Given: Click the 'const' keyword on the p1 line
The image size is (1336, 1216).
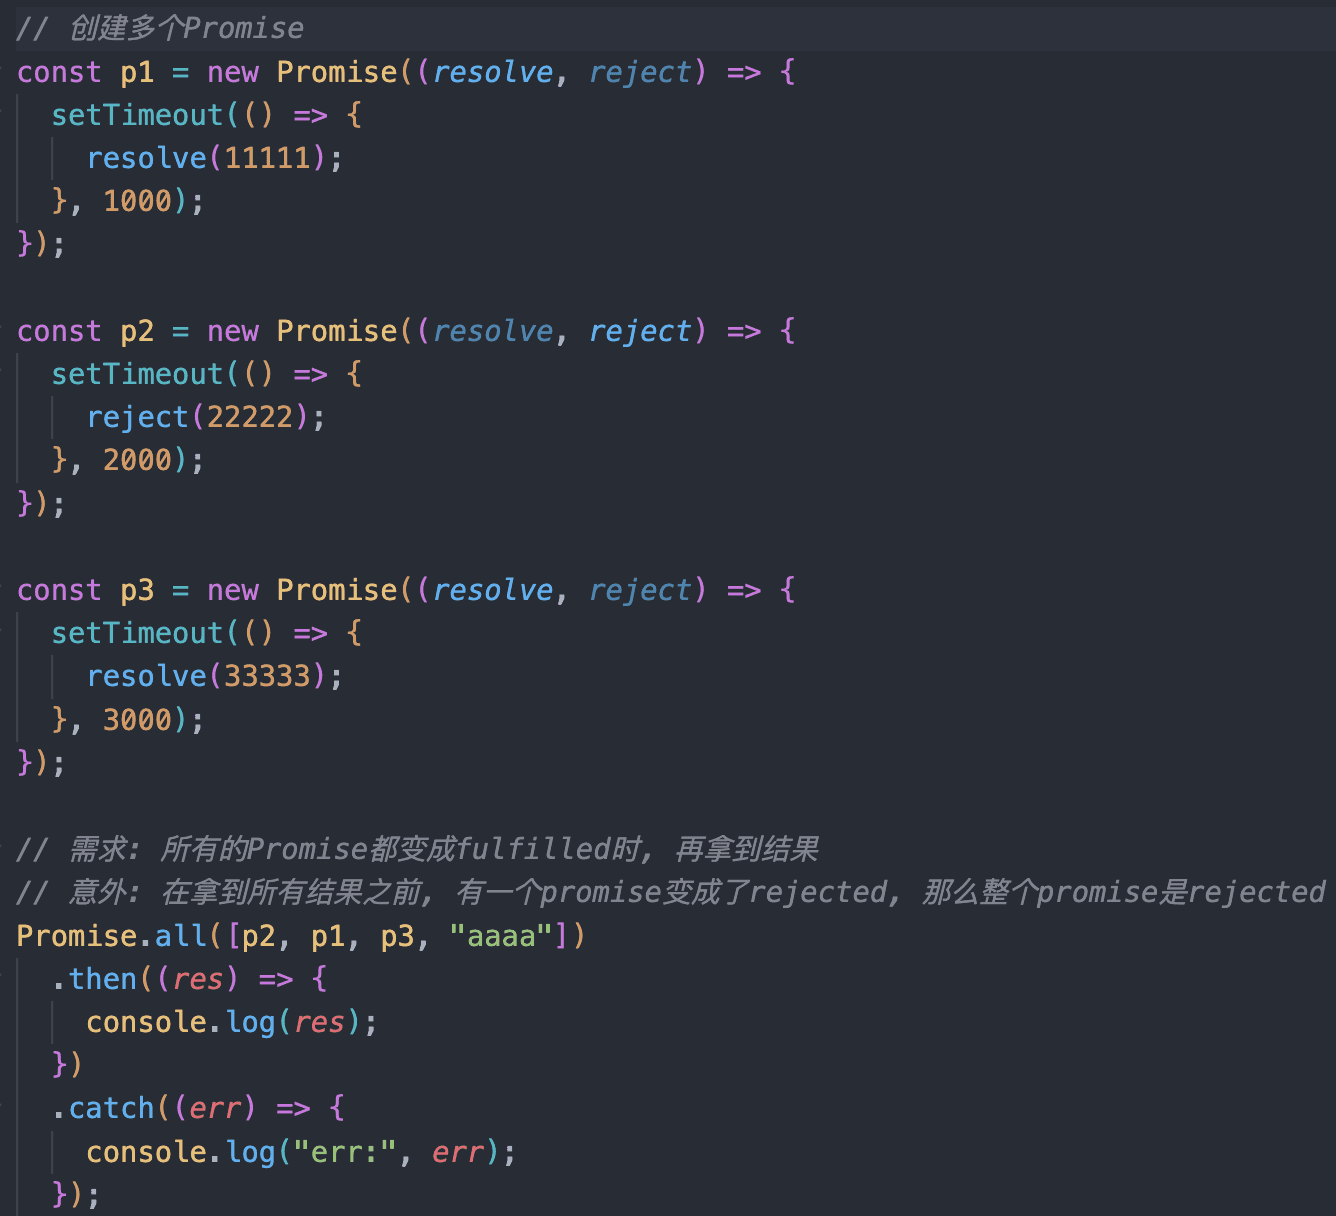Looking at the screenshot, I should (x=59, y=72).
